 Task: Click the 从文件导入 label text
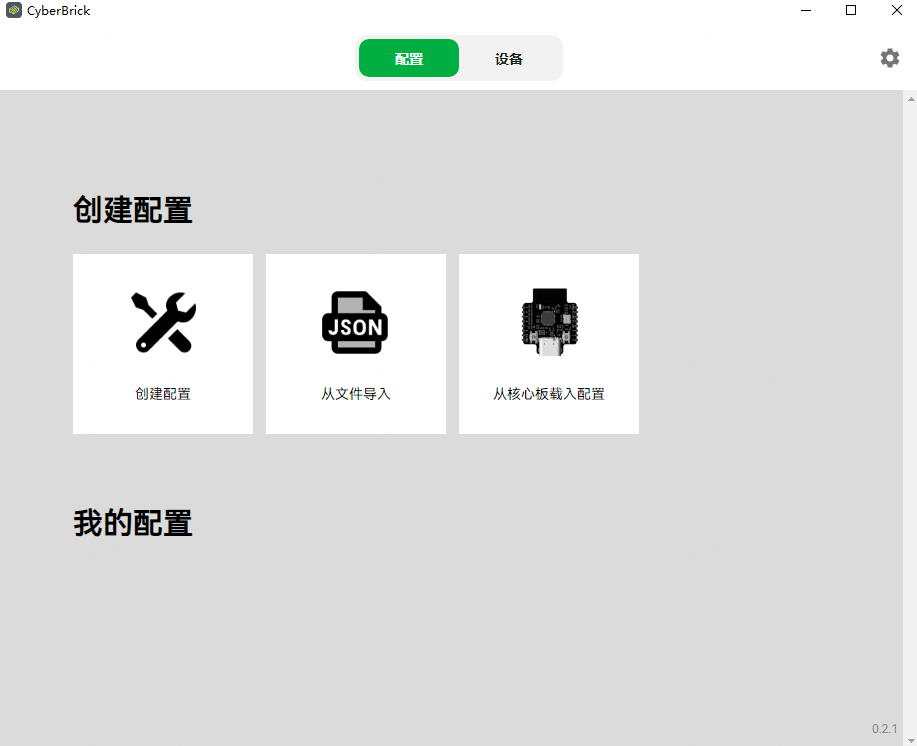[x=355, y=394]
